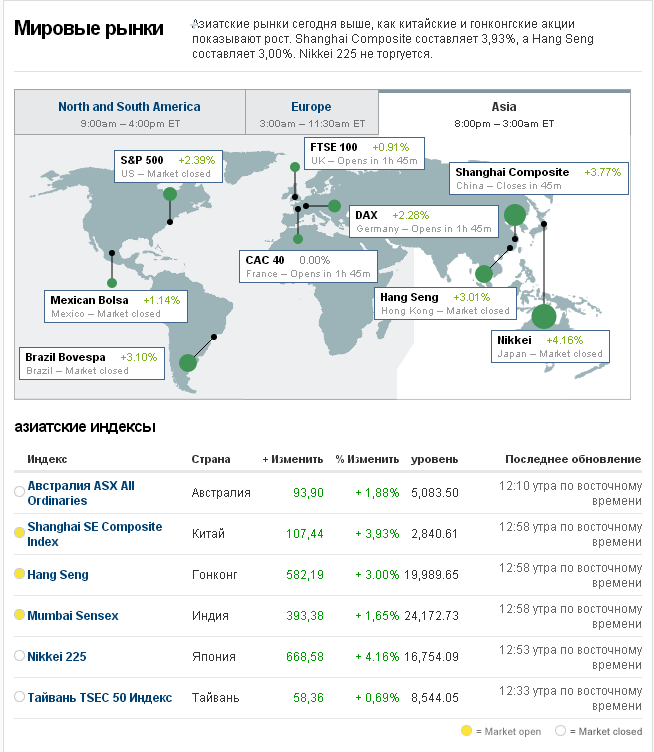The image size is (654, 752).
Task: Open Австралия ASX All Ordinaries index link
Action: pyautogui.click(x=81, y=493)
